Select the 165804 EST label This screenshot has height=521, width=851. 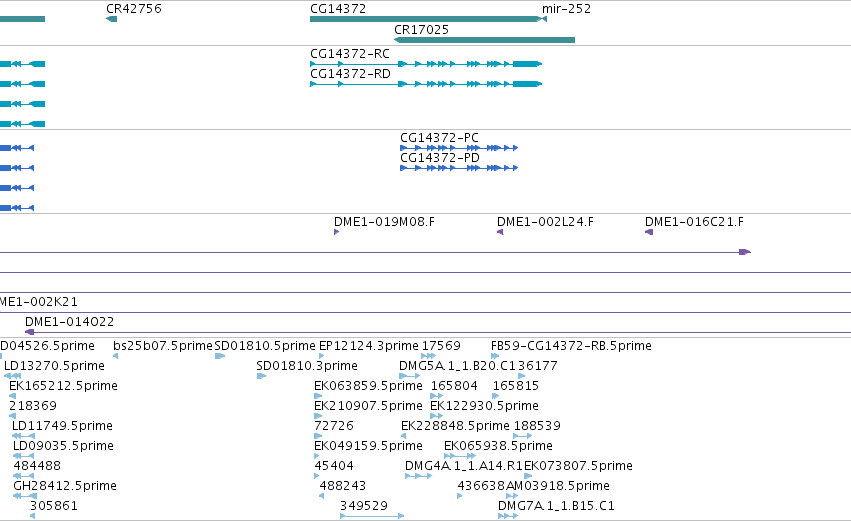(454, 386)
